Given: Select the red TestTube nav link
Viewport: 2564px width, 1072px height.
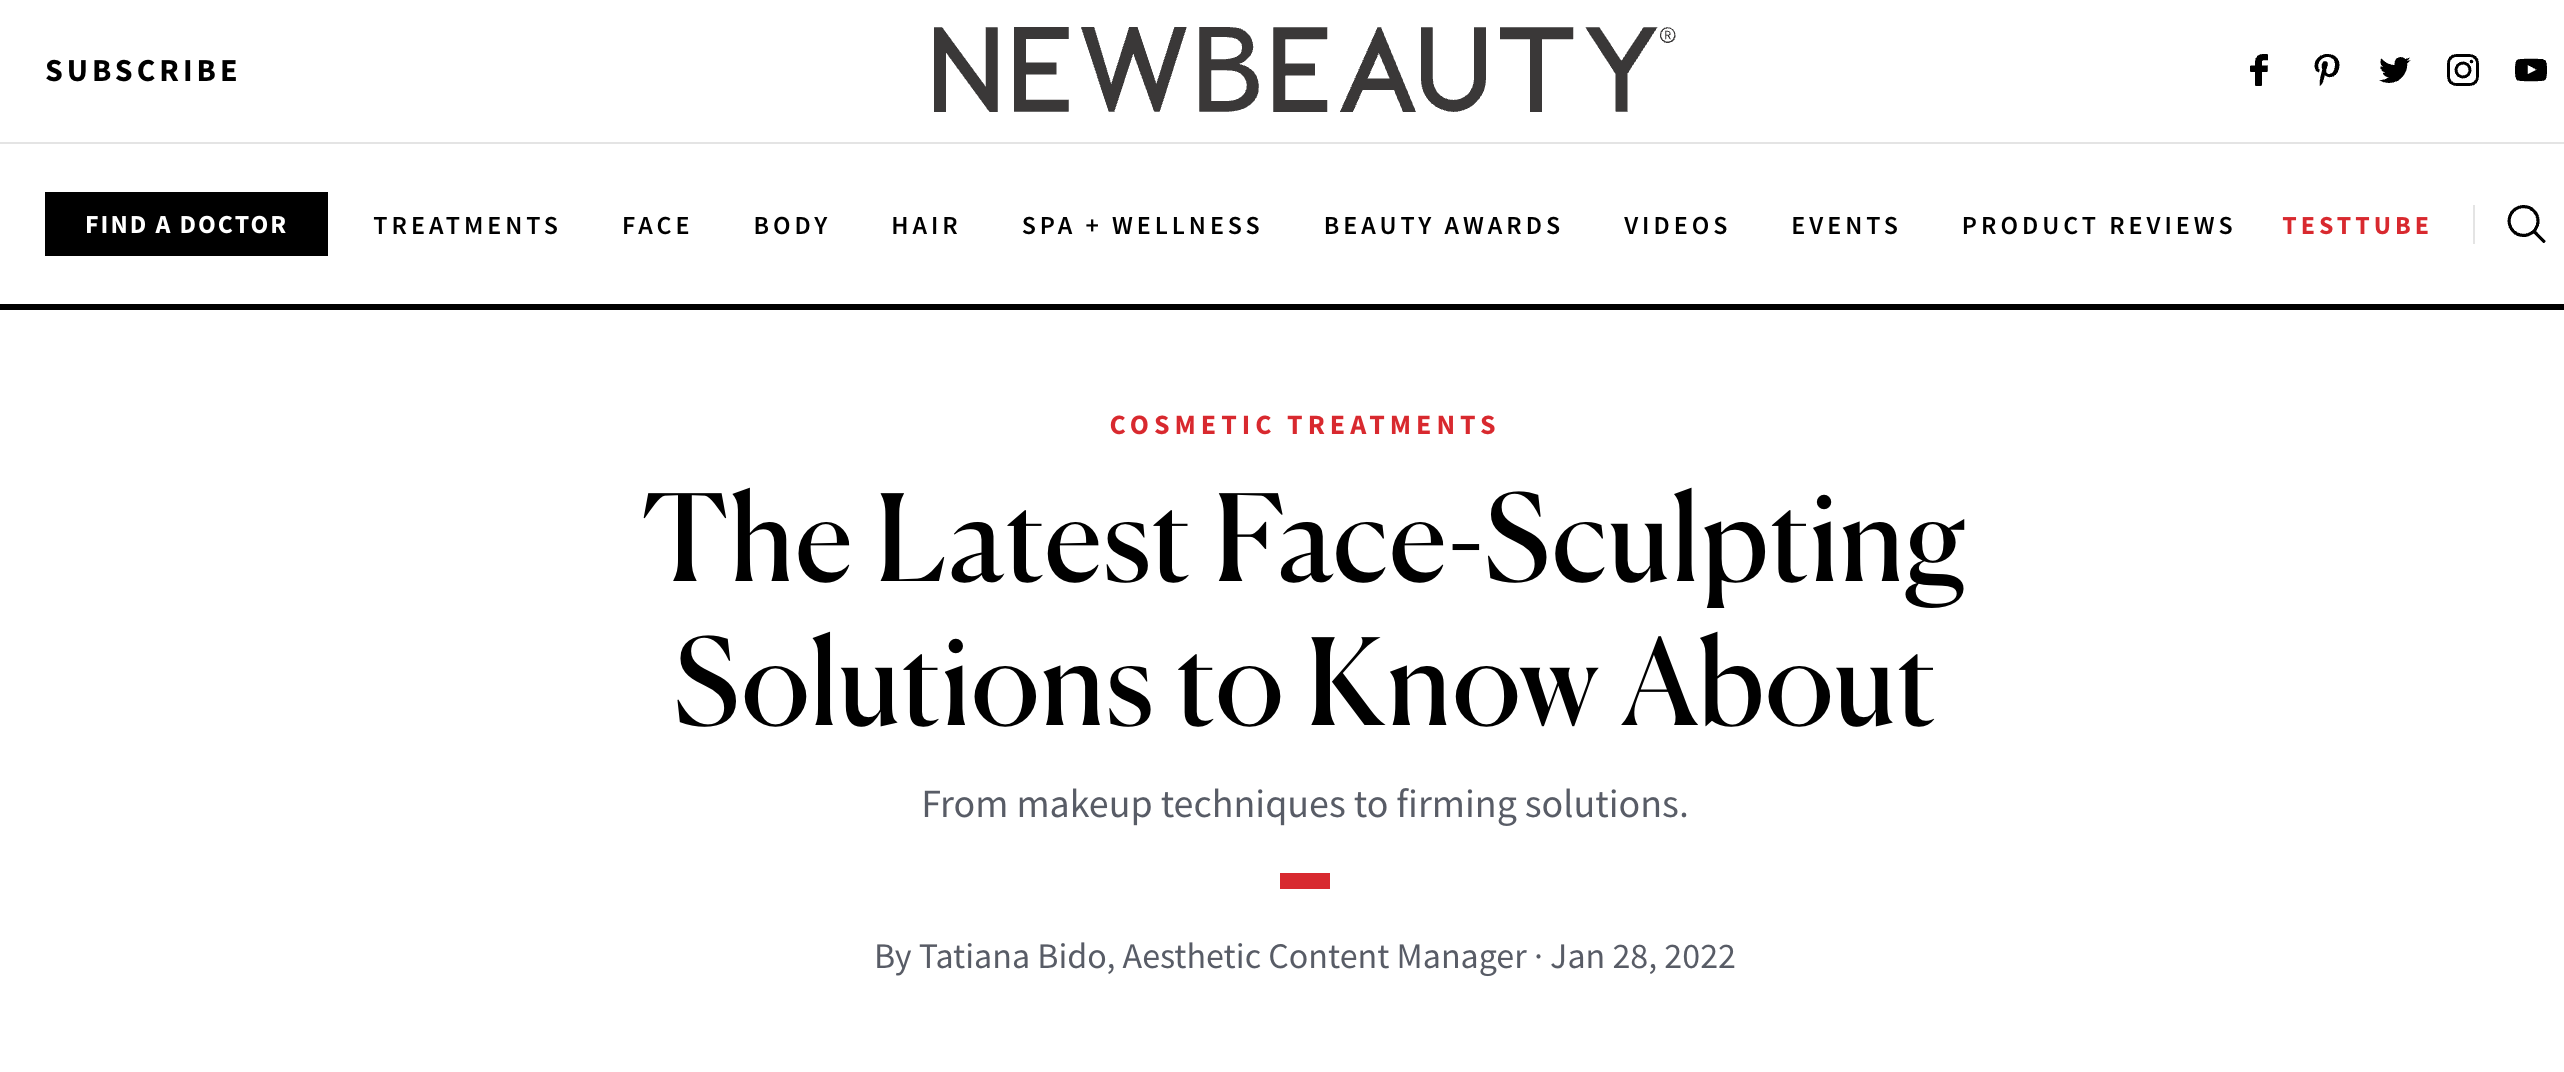Looking at the screenshot, I should tap(2357, 224).
